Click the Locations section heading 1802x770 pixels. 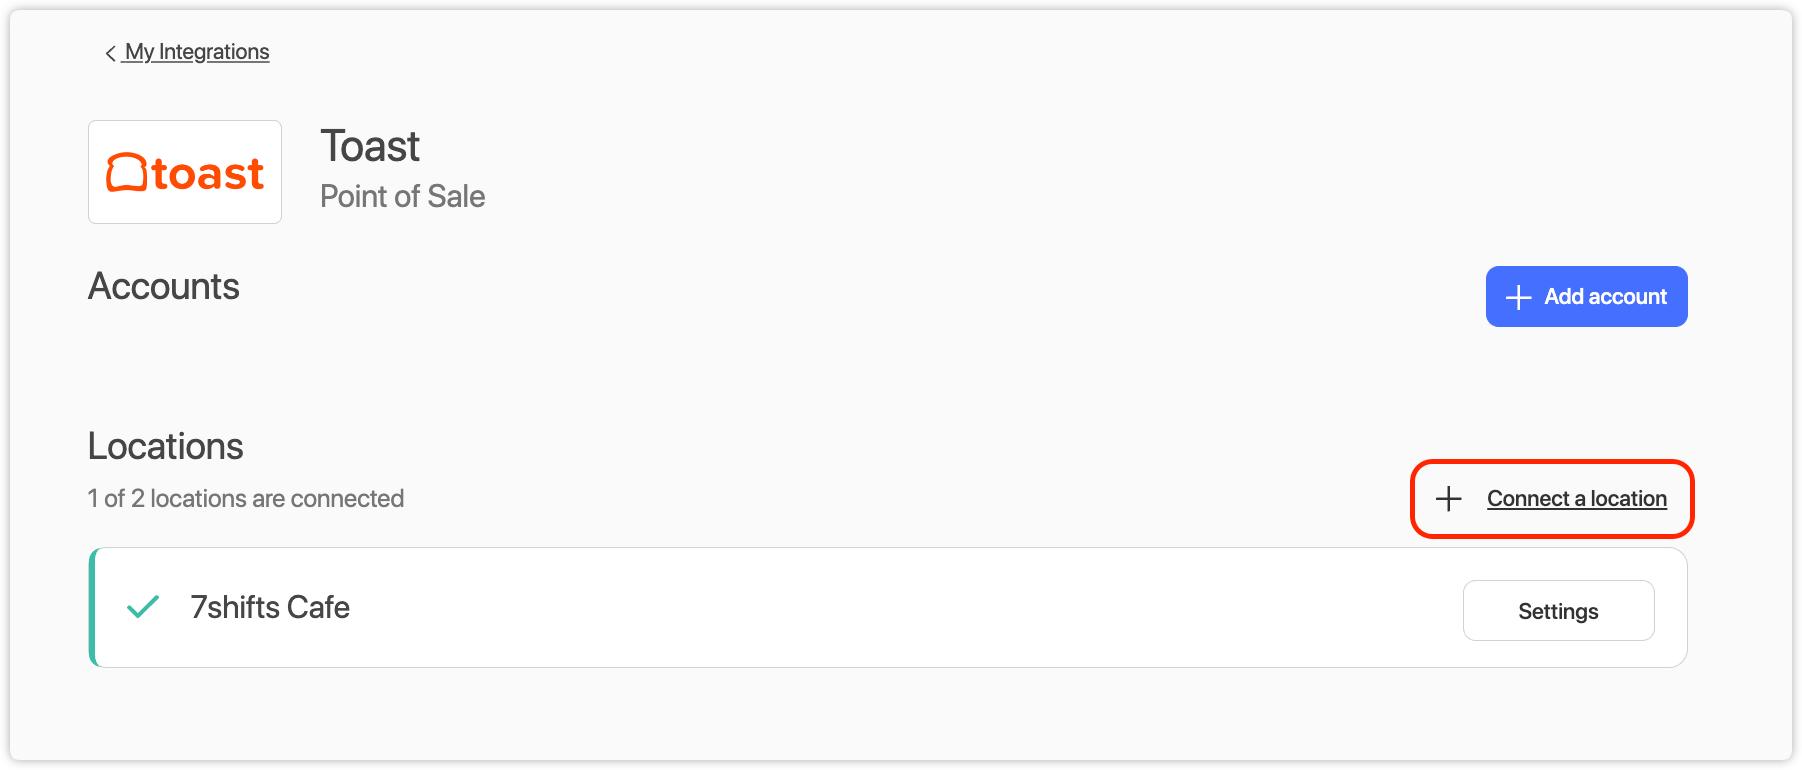point(166,447)
